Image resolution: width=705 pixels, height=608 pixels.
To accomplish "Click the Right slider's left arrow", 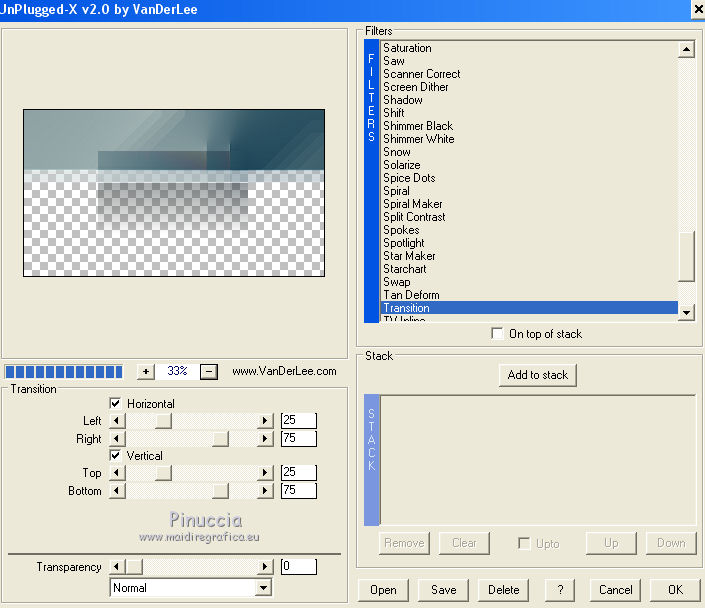I will pyautogui.click(x=117, y=439).
